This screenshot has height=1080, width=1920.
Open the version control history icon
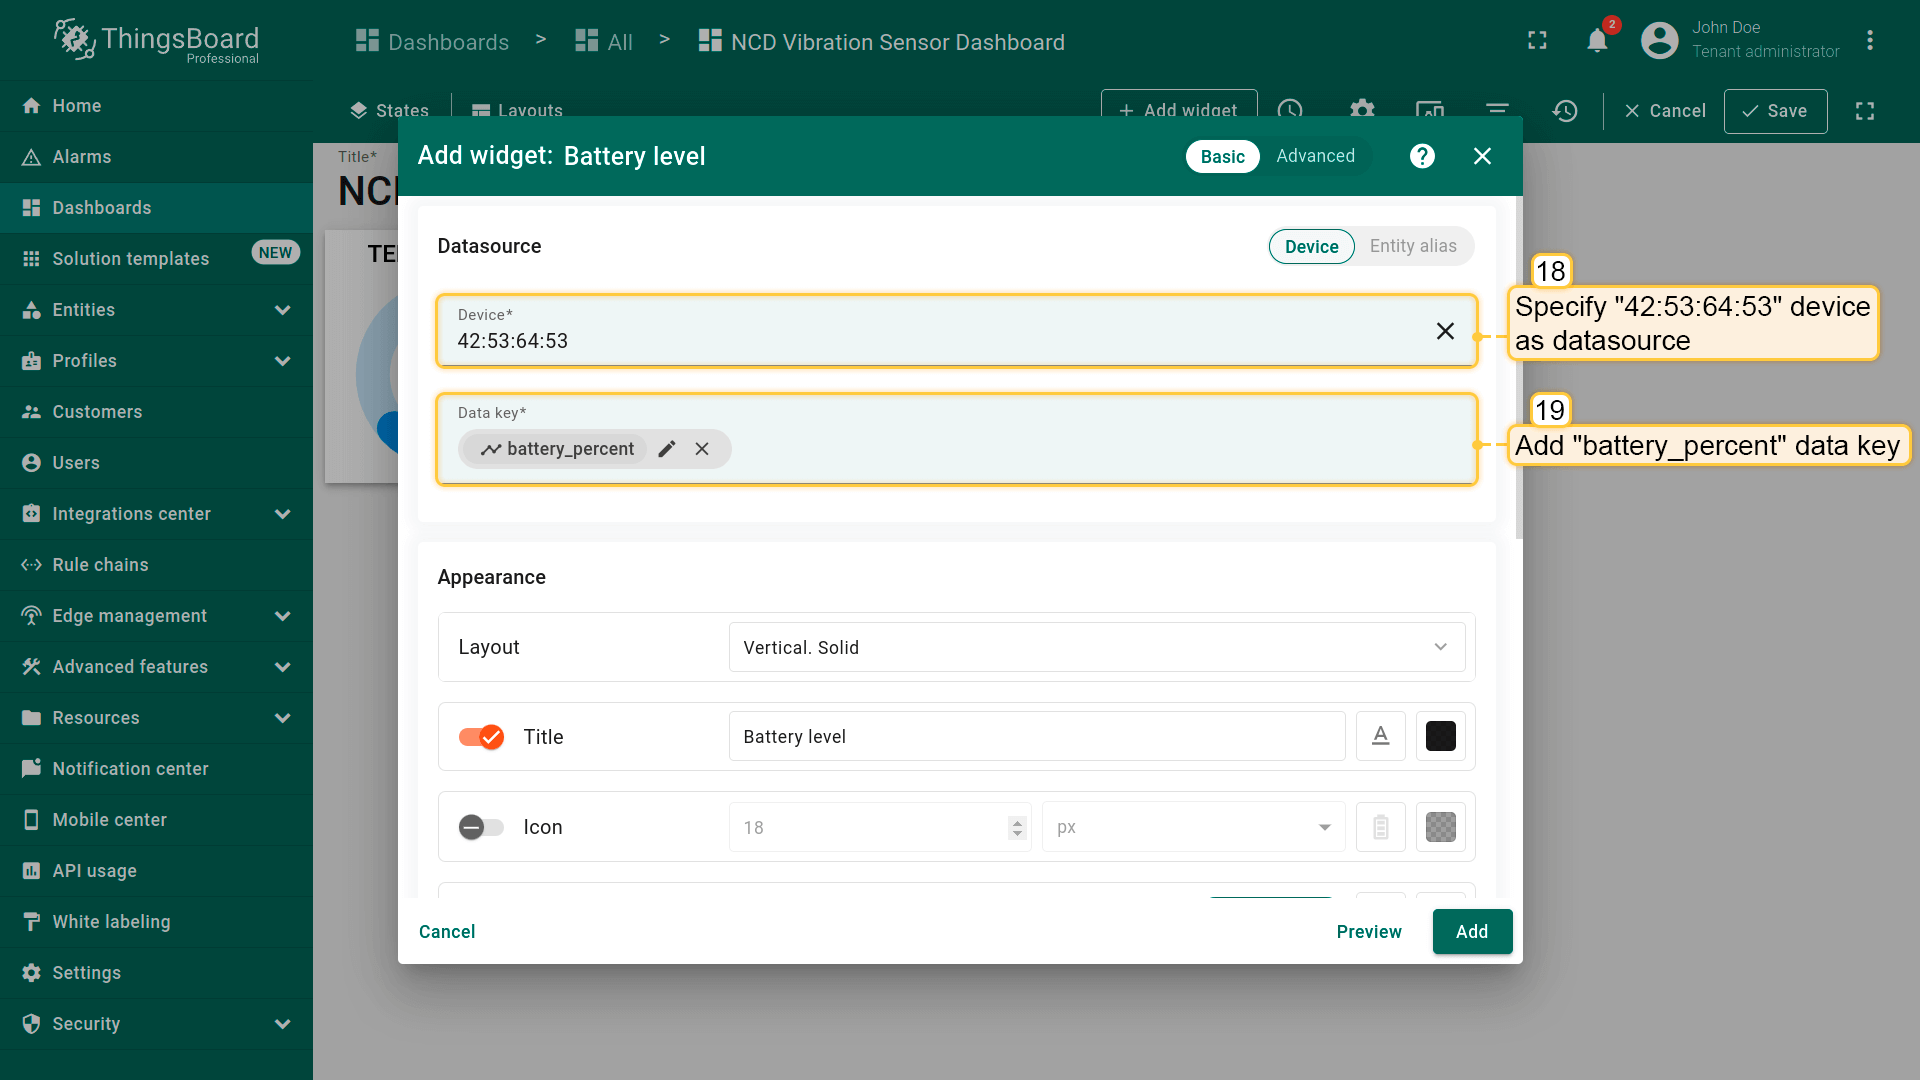[x=1565, y=111]
